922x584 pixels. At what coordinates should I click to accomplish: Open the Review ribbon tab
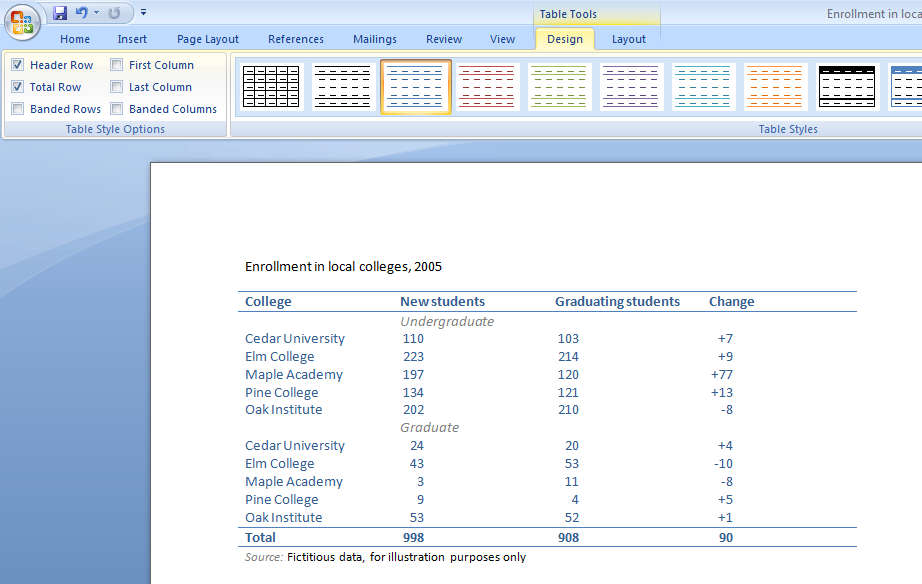[x=443, y=39]
